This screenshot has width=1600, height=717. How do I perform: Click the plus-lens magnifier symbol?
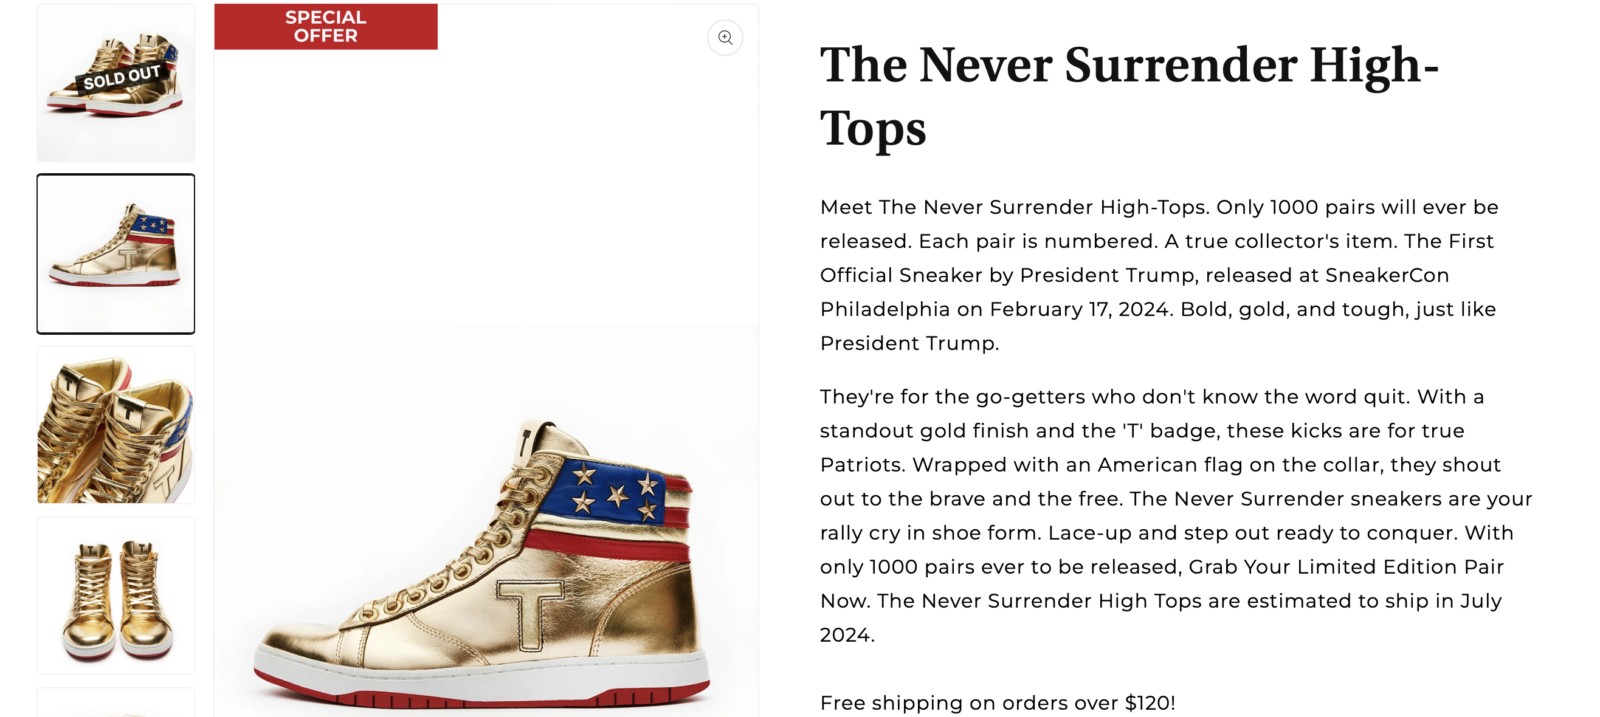click(725, 37)
